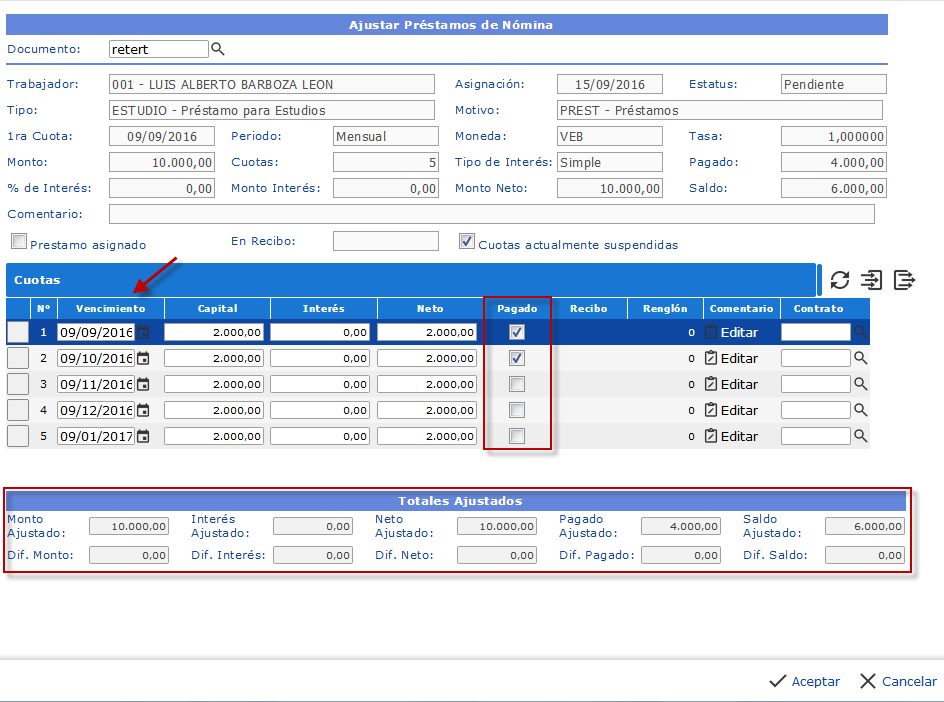Click the export icon with outward arrow
The width and height of the screenshot is (944, 702).
[904, 280]
